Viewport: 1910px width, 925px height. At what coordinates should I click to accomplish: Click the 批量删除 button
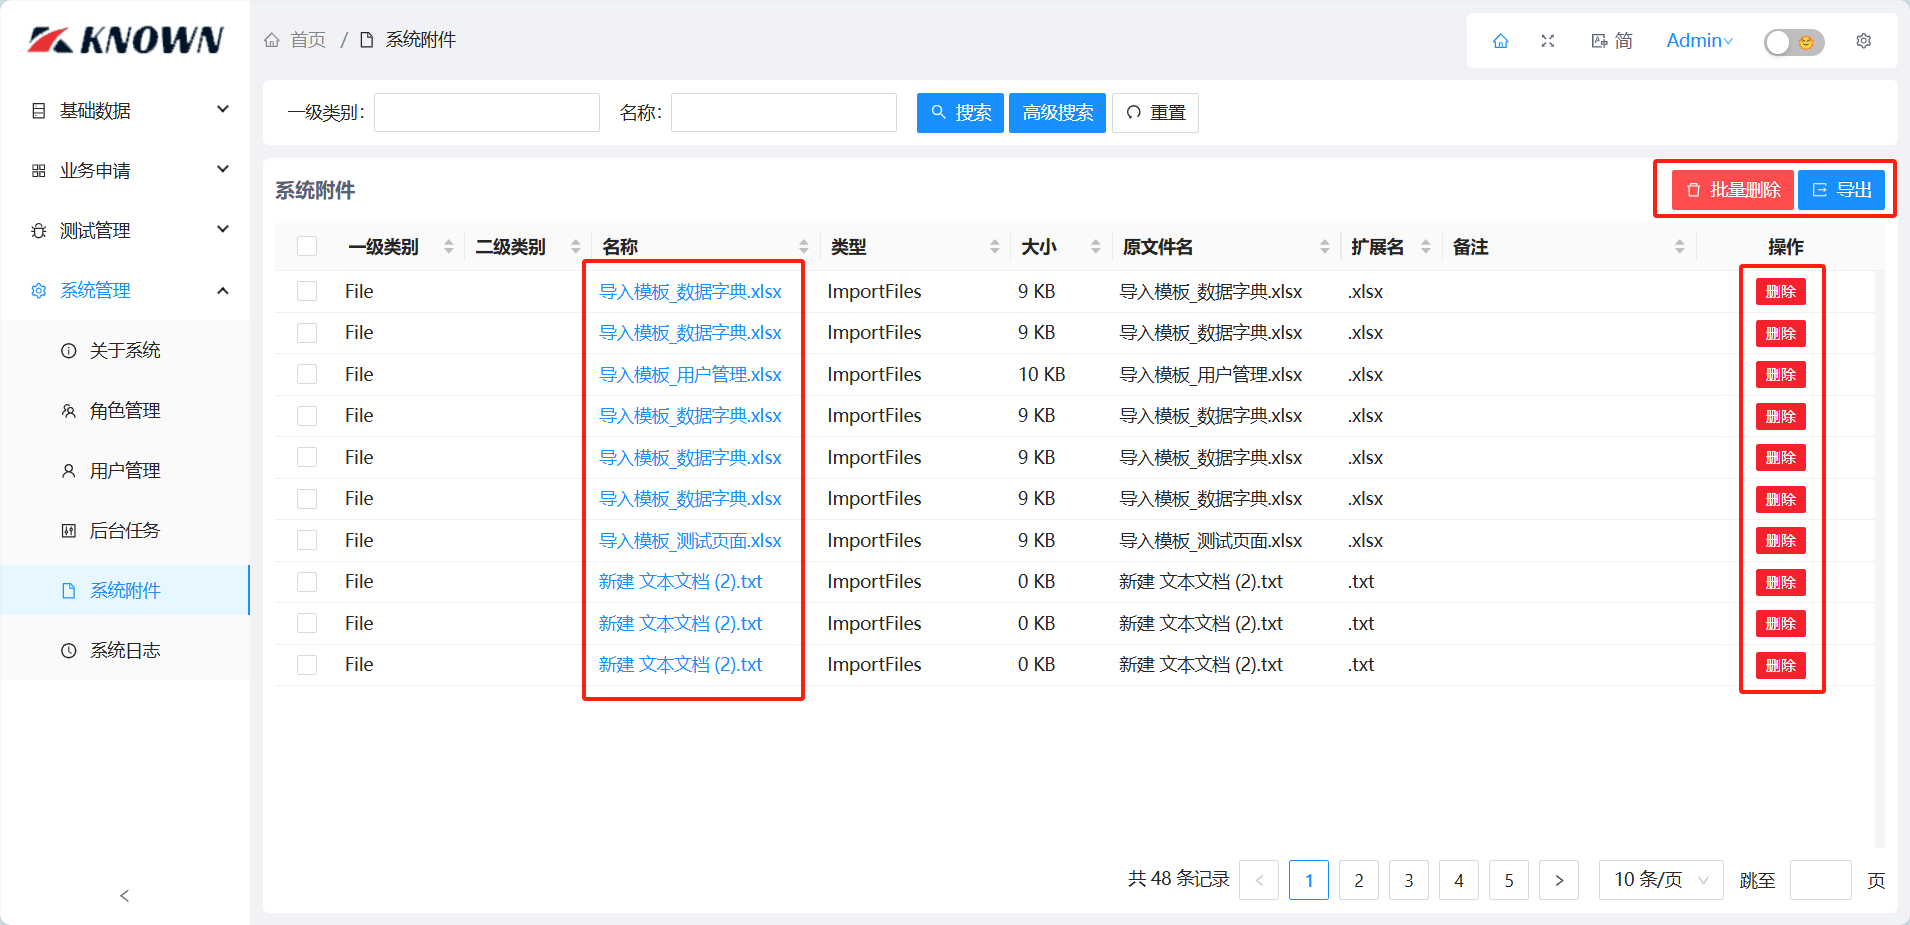click(1733, 190)
